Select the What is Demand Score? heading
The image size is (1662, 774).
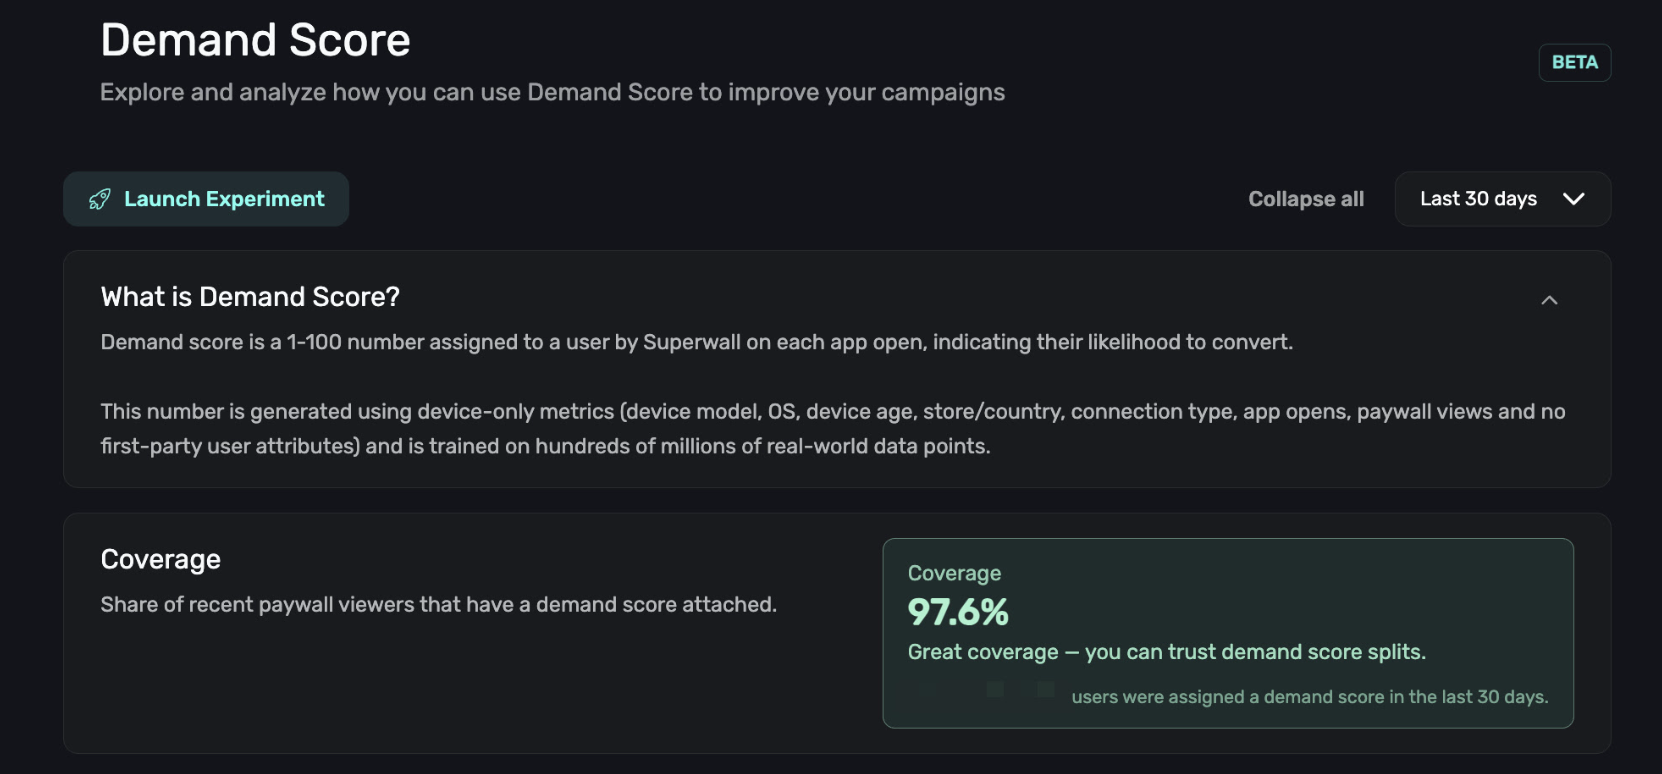[x=250, y=297]
